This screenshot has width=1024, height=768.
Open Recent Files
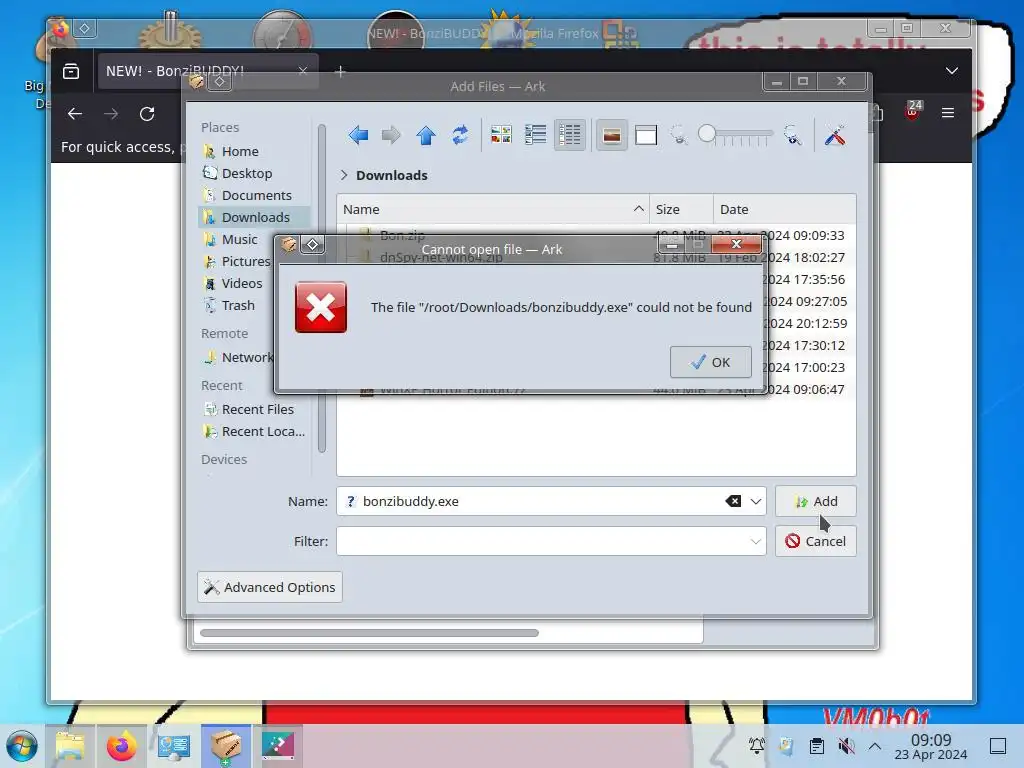(x=253, y=409)
